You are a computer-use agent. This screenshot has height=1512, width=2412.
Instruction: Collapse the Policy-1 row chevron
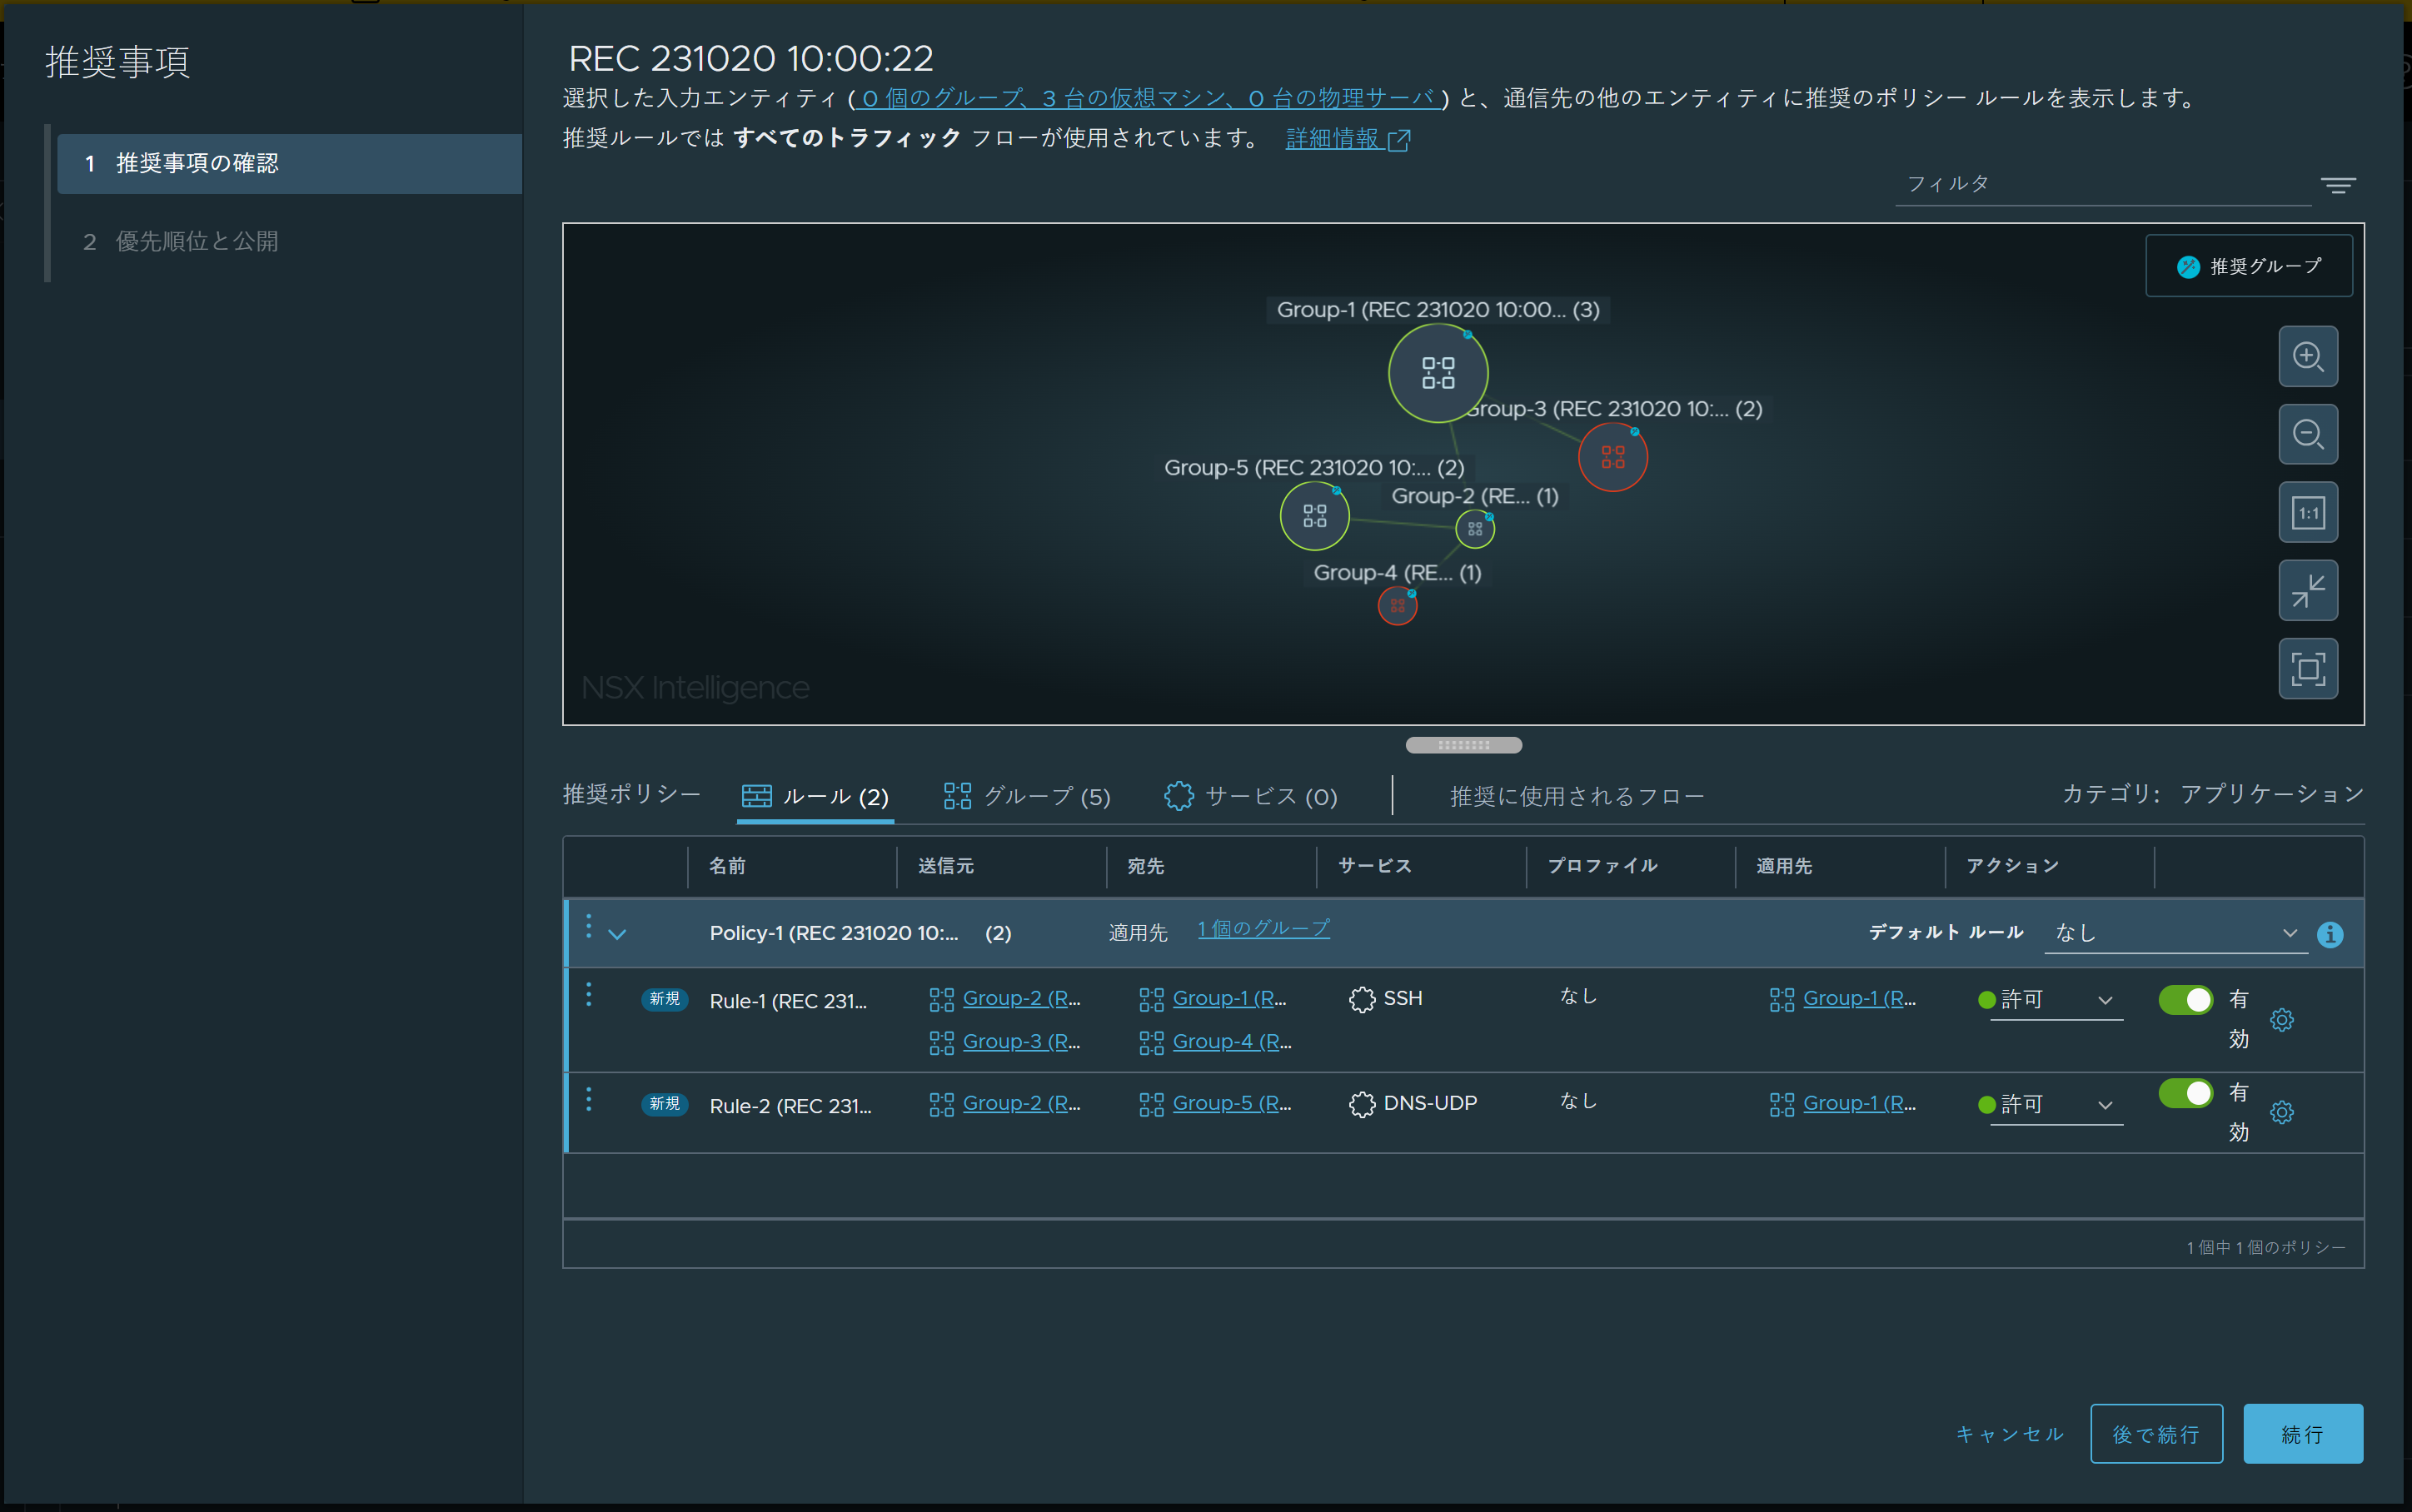[617, 934]
